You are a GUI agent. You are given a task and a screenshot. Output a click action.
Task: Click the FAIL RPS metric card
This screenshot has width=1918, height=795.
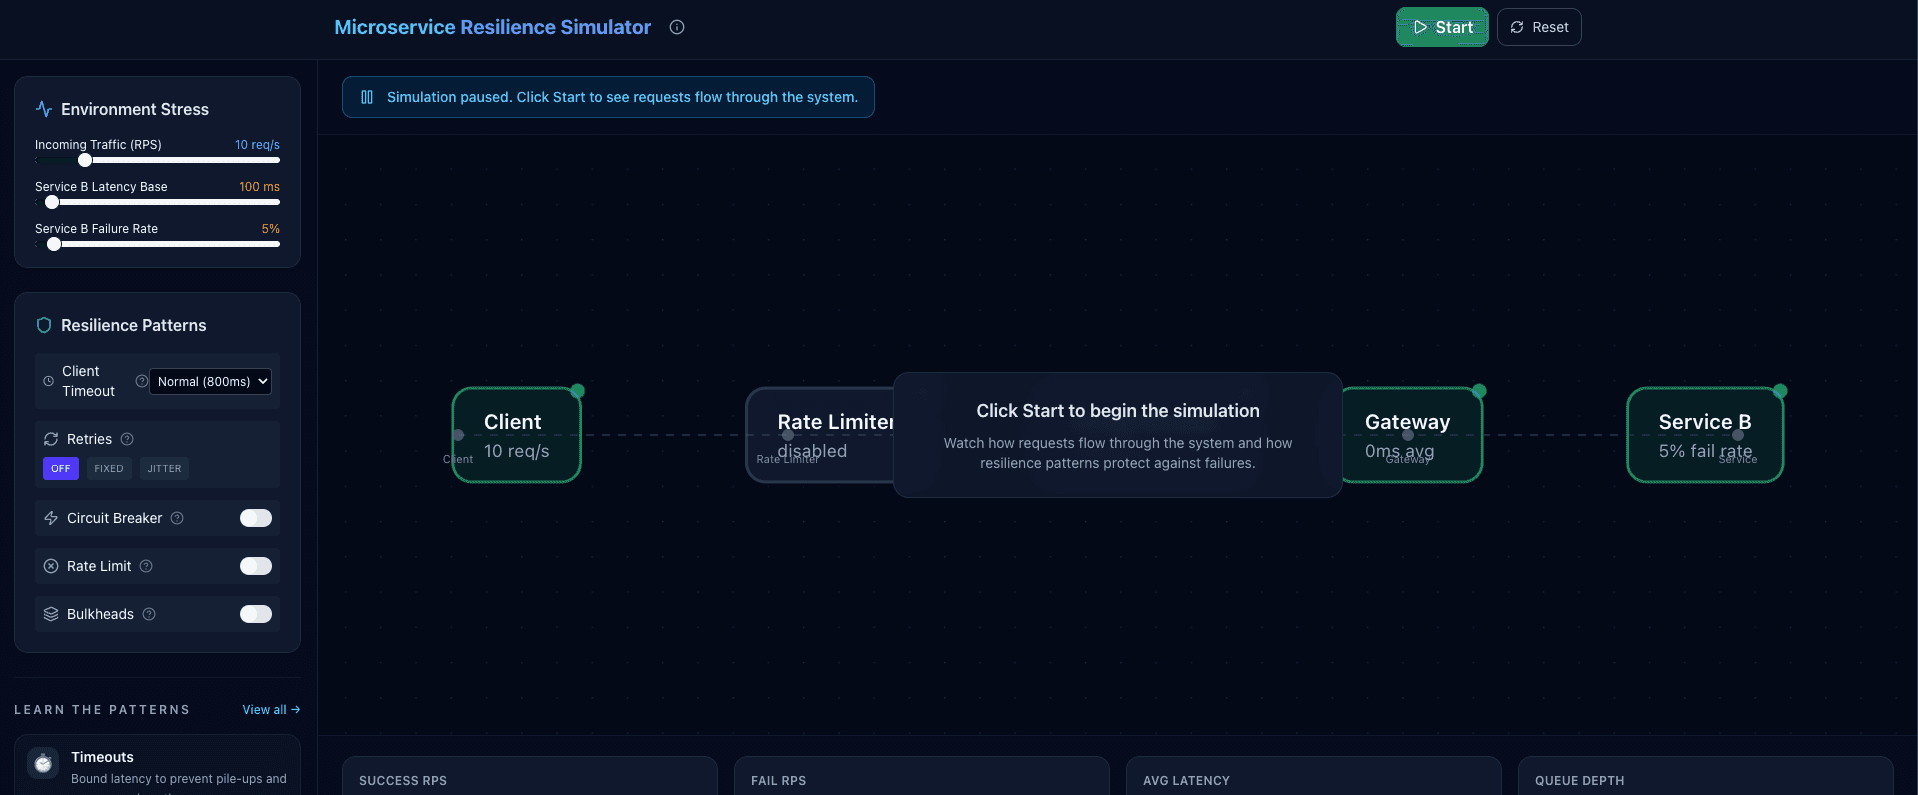(x=922, y=777)
